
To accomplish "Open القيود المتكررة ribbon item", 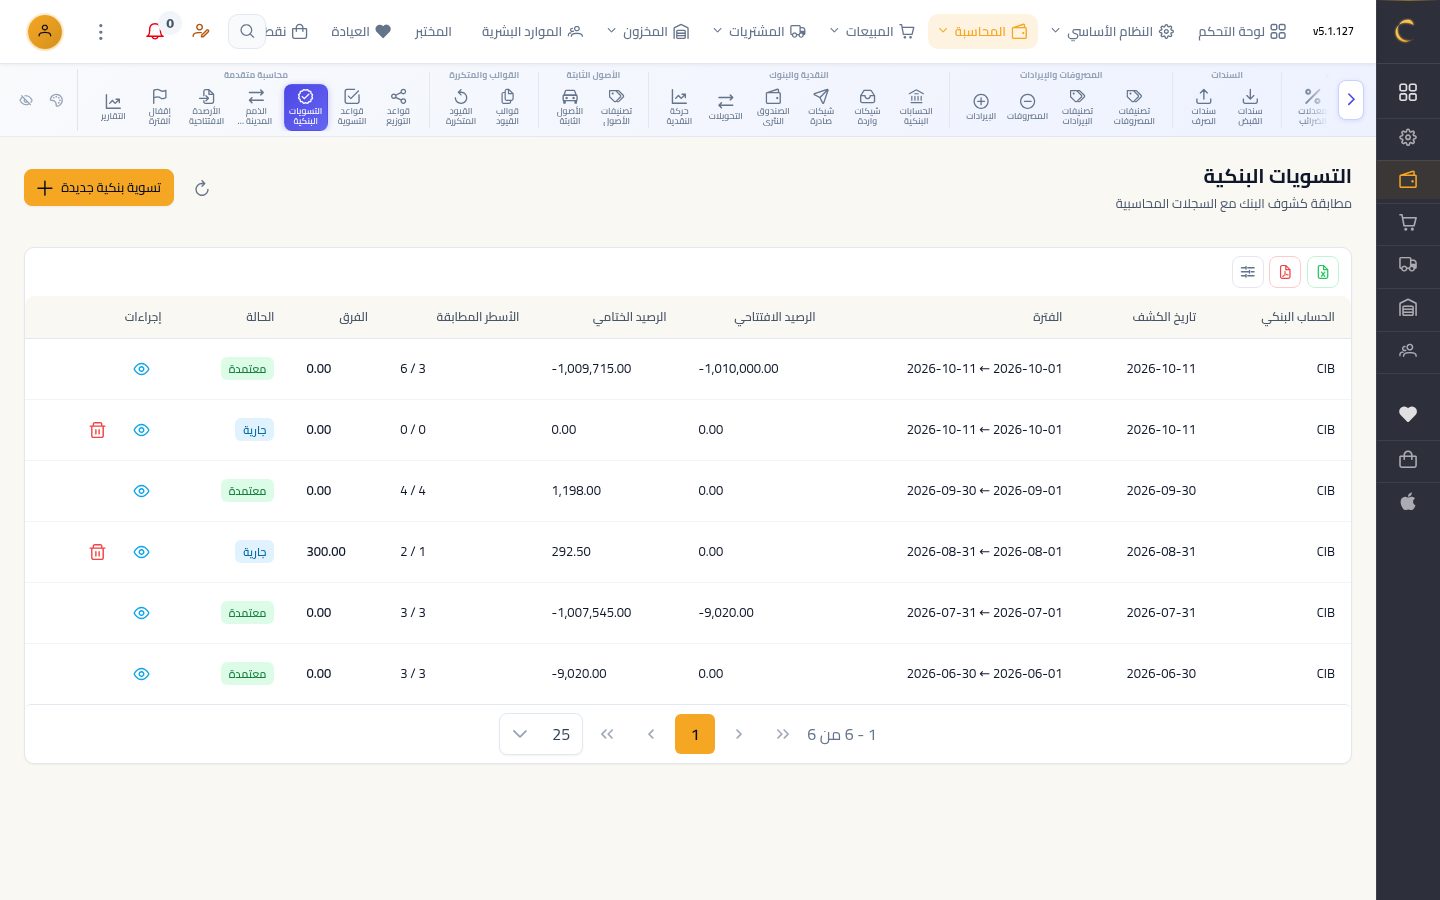I will click(x=460, y=107).
